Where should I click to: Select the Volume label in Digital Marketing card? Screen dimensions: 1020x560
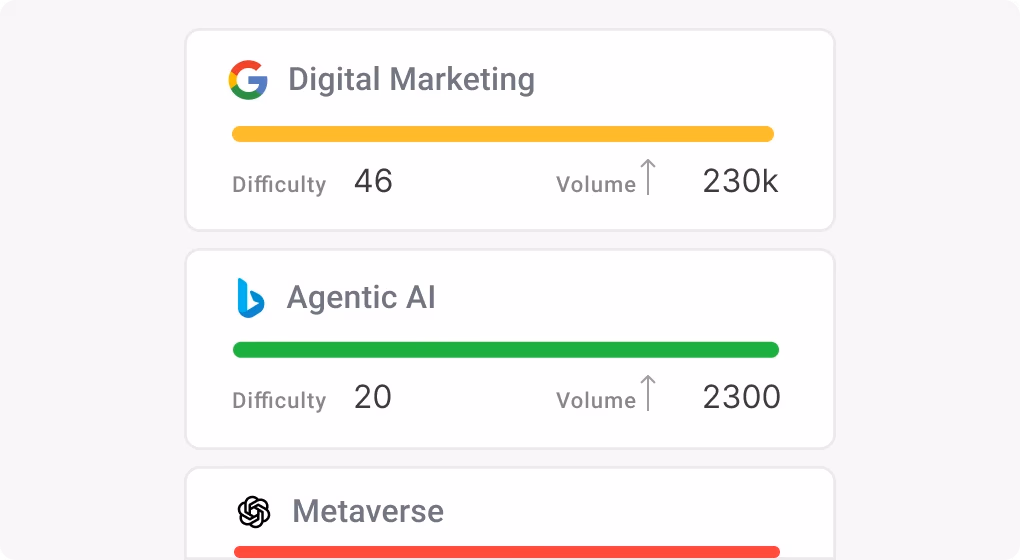click(x=596, y=185)
